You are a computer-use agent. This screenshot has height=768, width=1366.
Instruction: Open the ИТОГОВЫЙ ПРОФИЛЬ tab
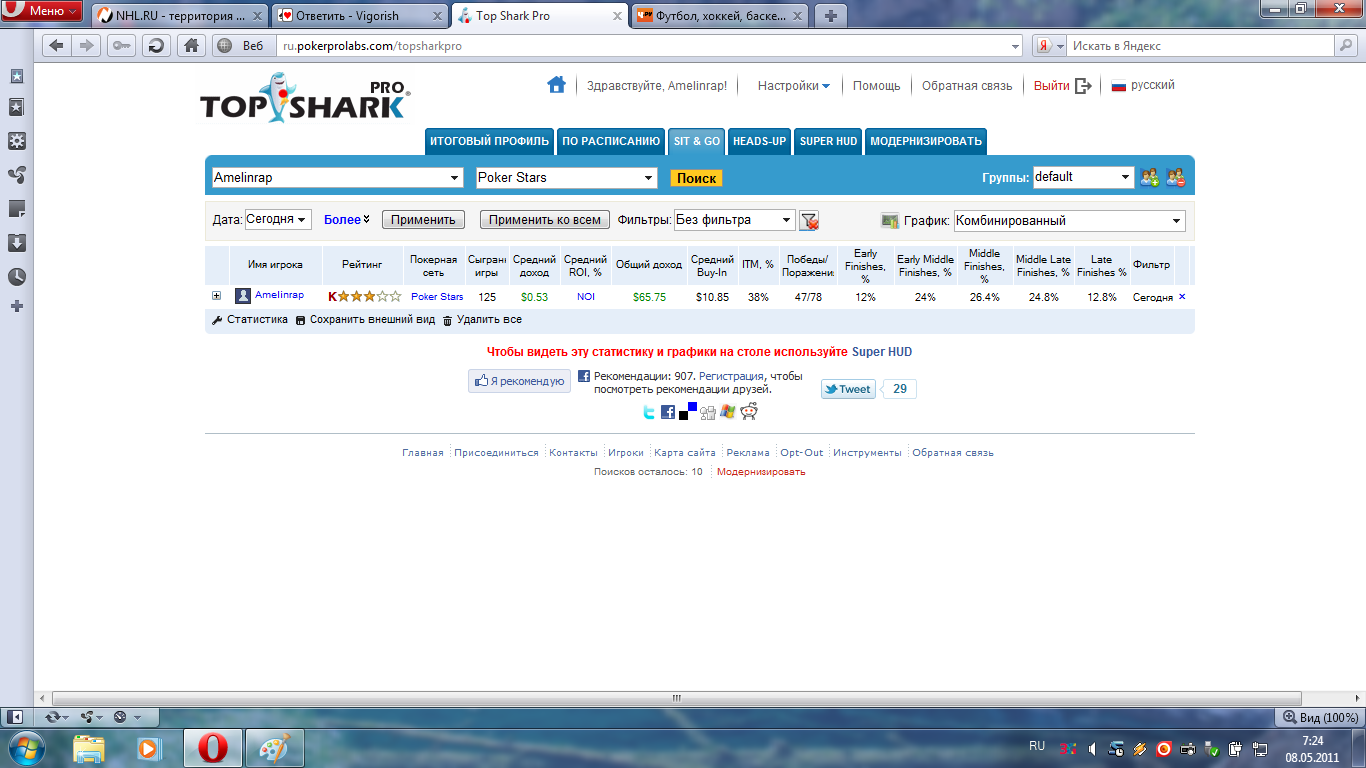coord(489,142)
